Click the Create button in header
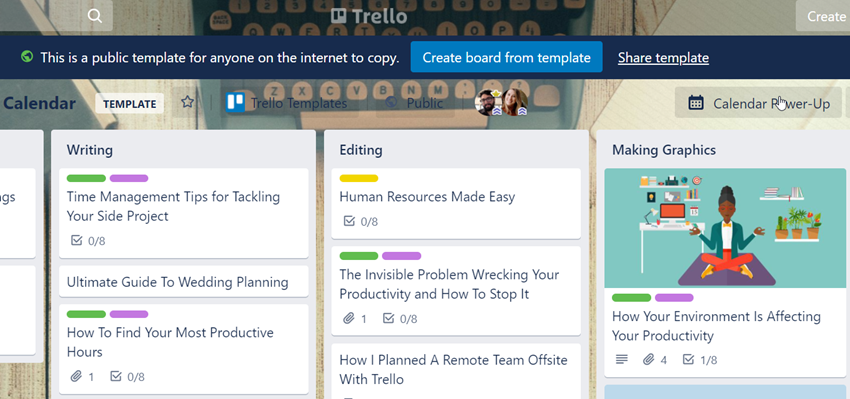 (825, 16)
